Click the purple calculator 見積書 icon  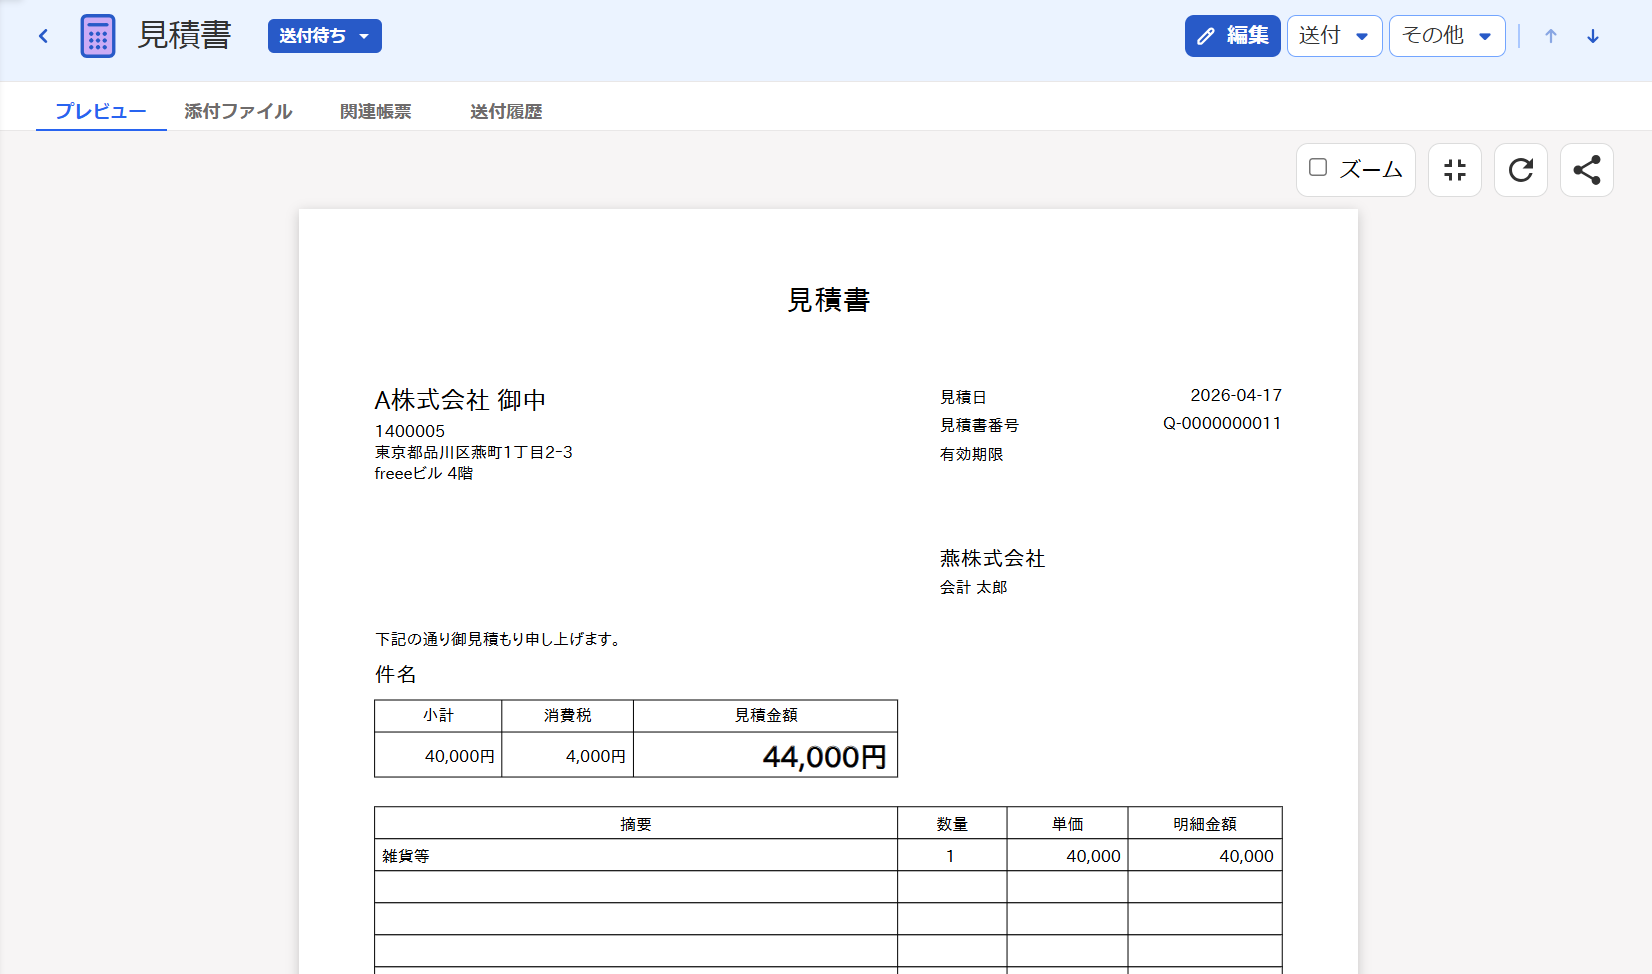coord(98,36)
